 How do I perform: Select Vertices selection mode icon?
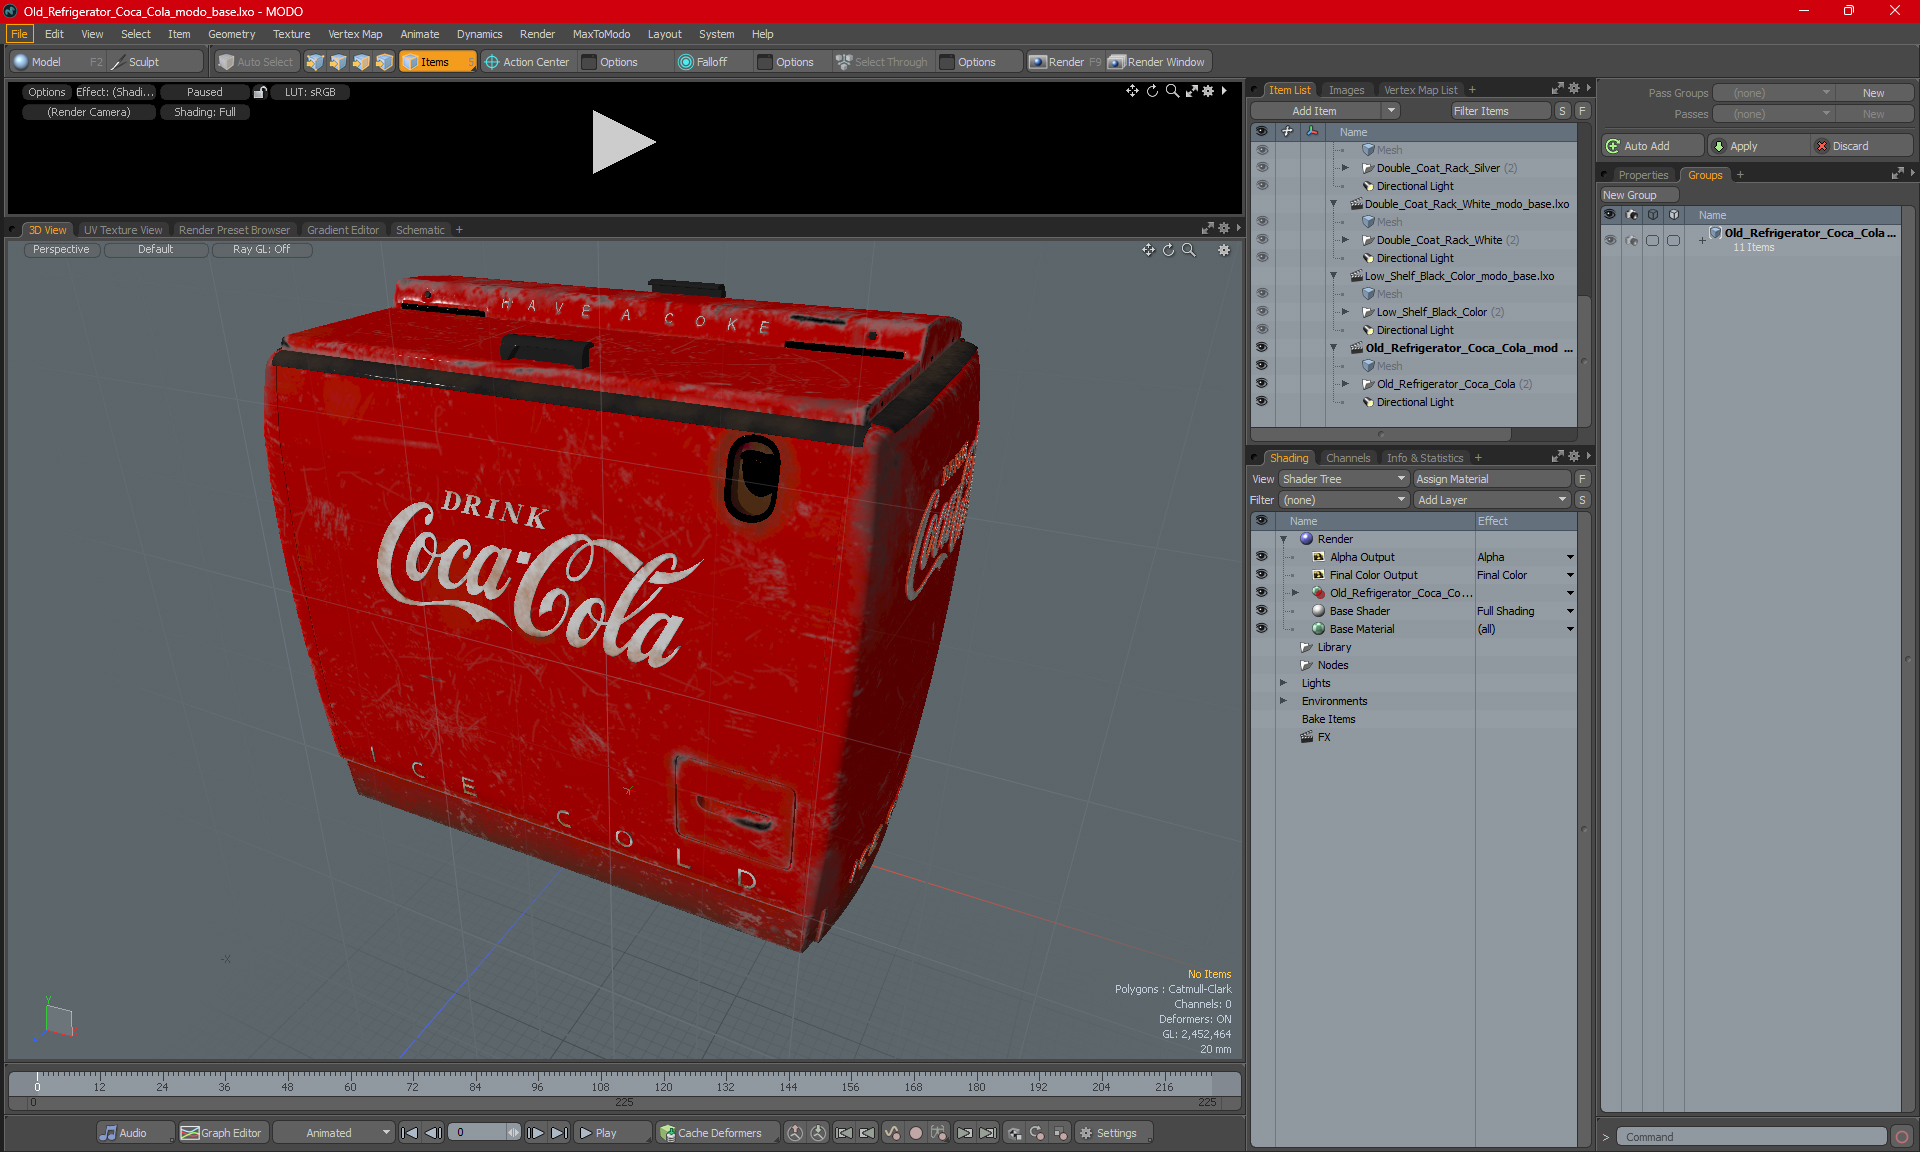[x=315, y=62]
